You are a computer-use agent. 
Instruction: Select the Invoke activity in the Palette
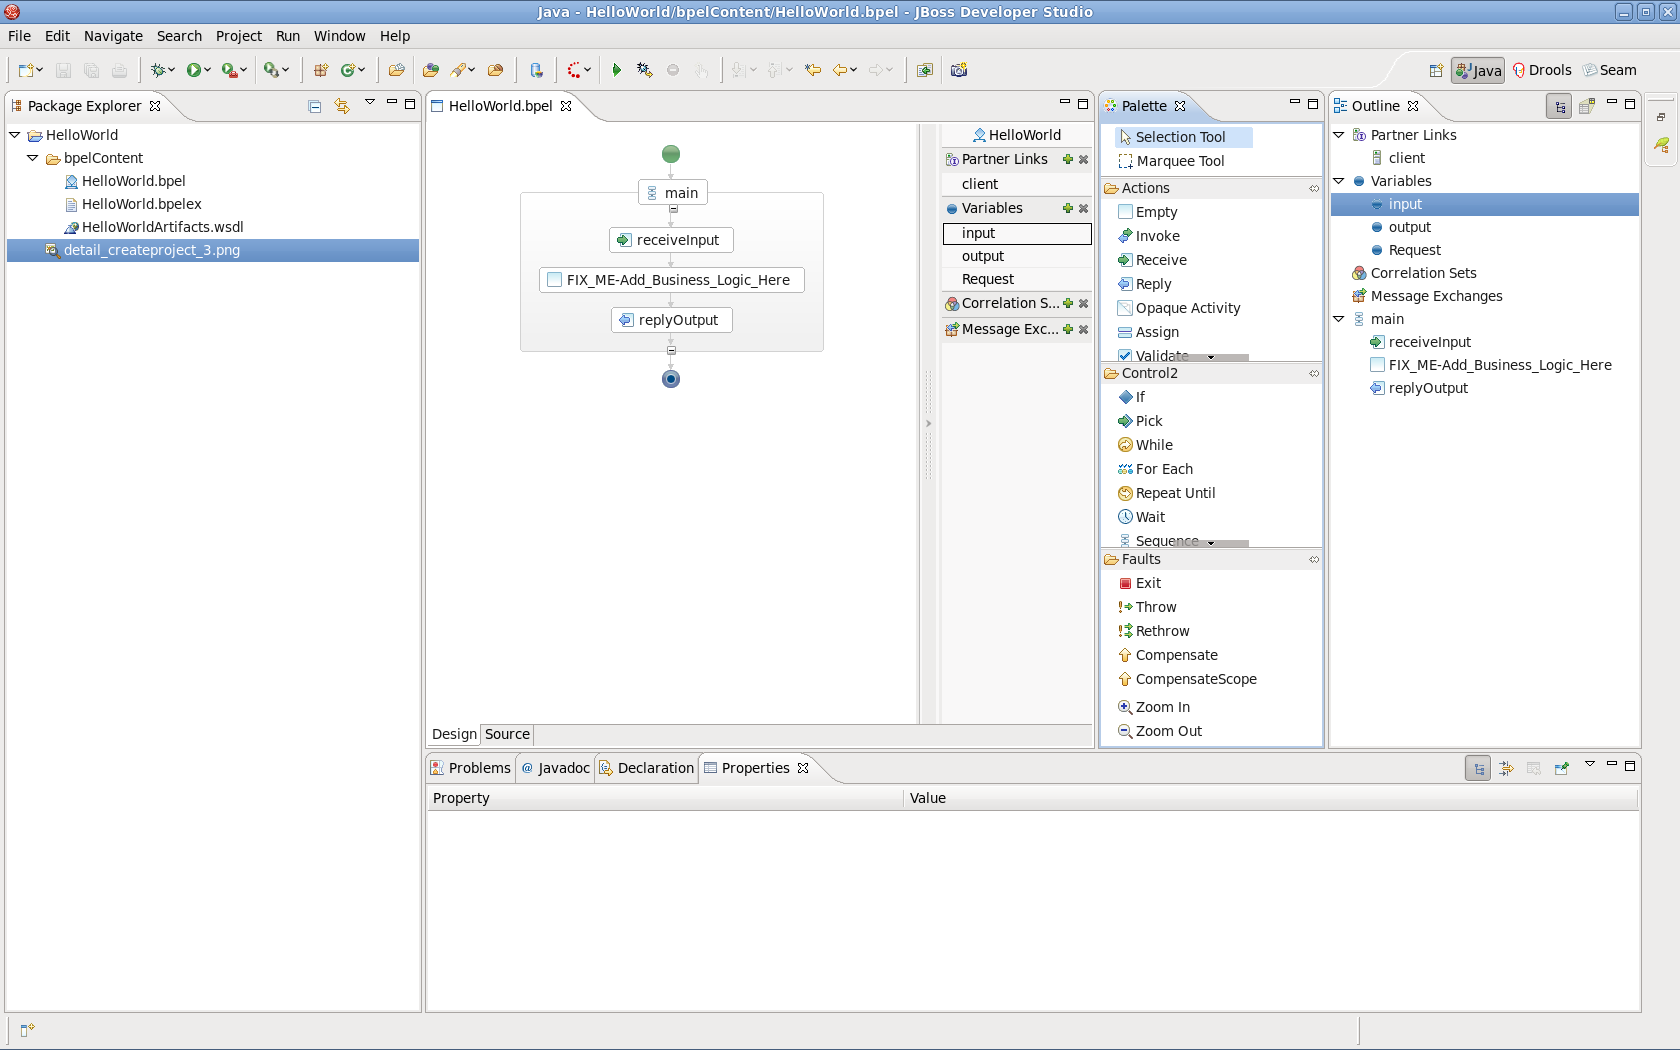(1157, 236)
